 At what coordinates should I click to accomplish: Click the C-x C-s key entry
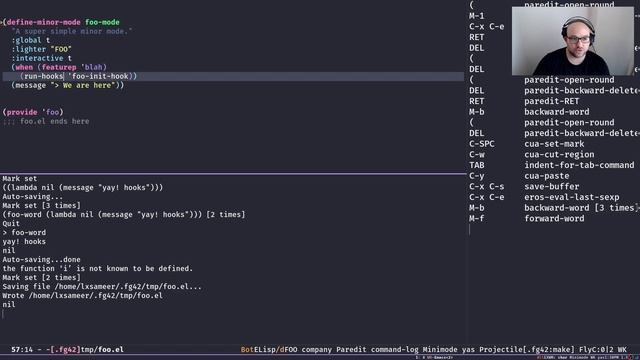(x=487, y=187)
